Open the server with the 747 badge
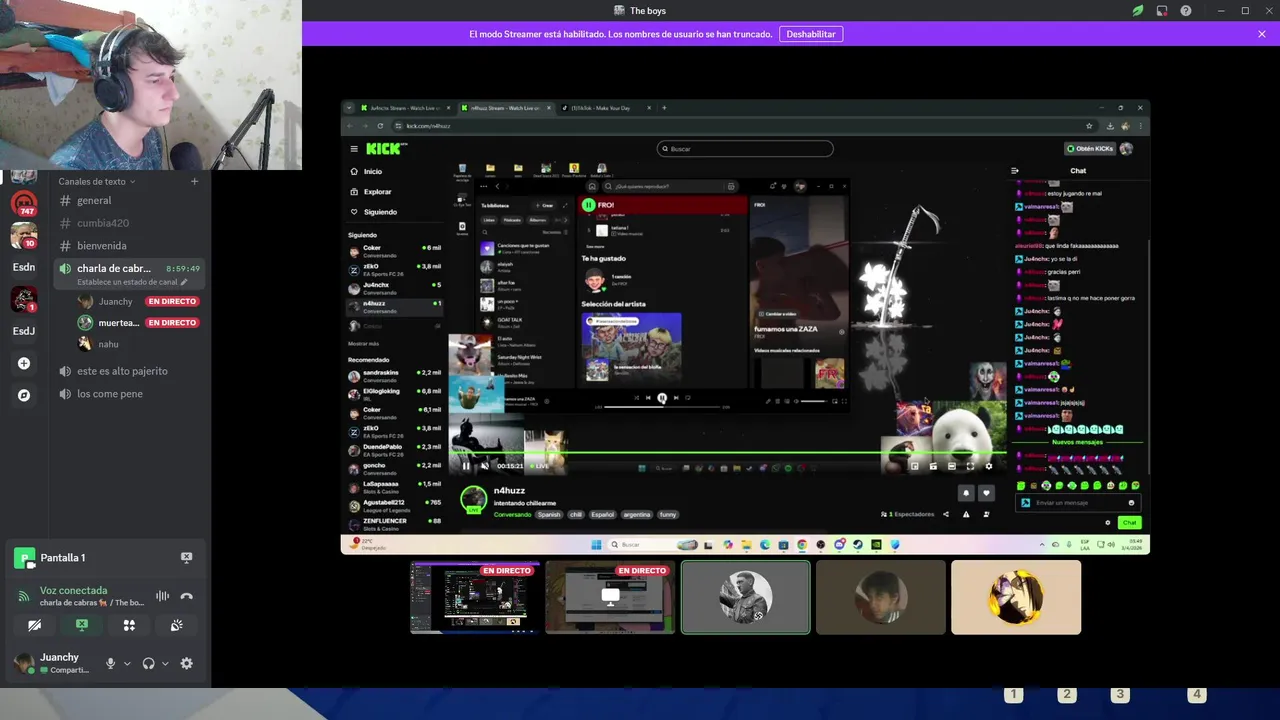This screenshot has height=720, width=1280. [24, 203]
